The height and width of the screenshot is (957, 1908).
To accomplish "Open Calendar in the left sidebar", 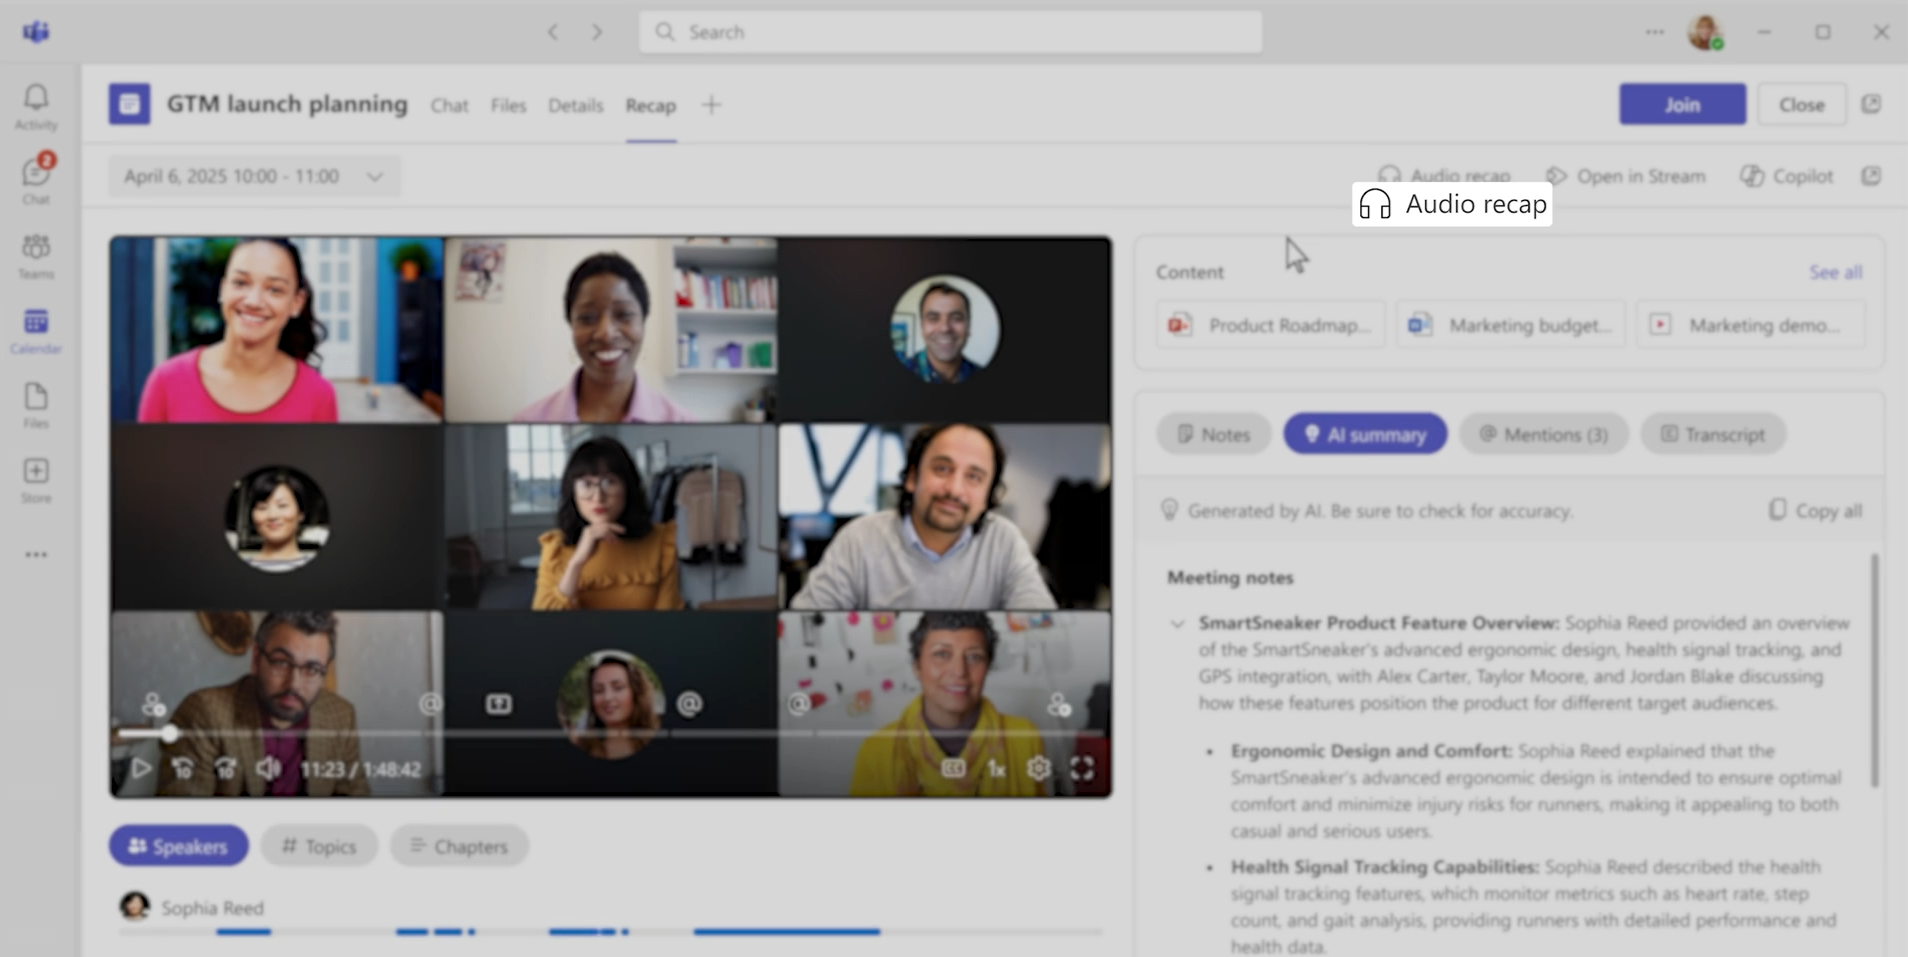I will tap(36, 331).
